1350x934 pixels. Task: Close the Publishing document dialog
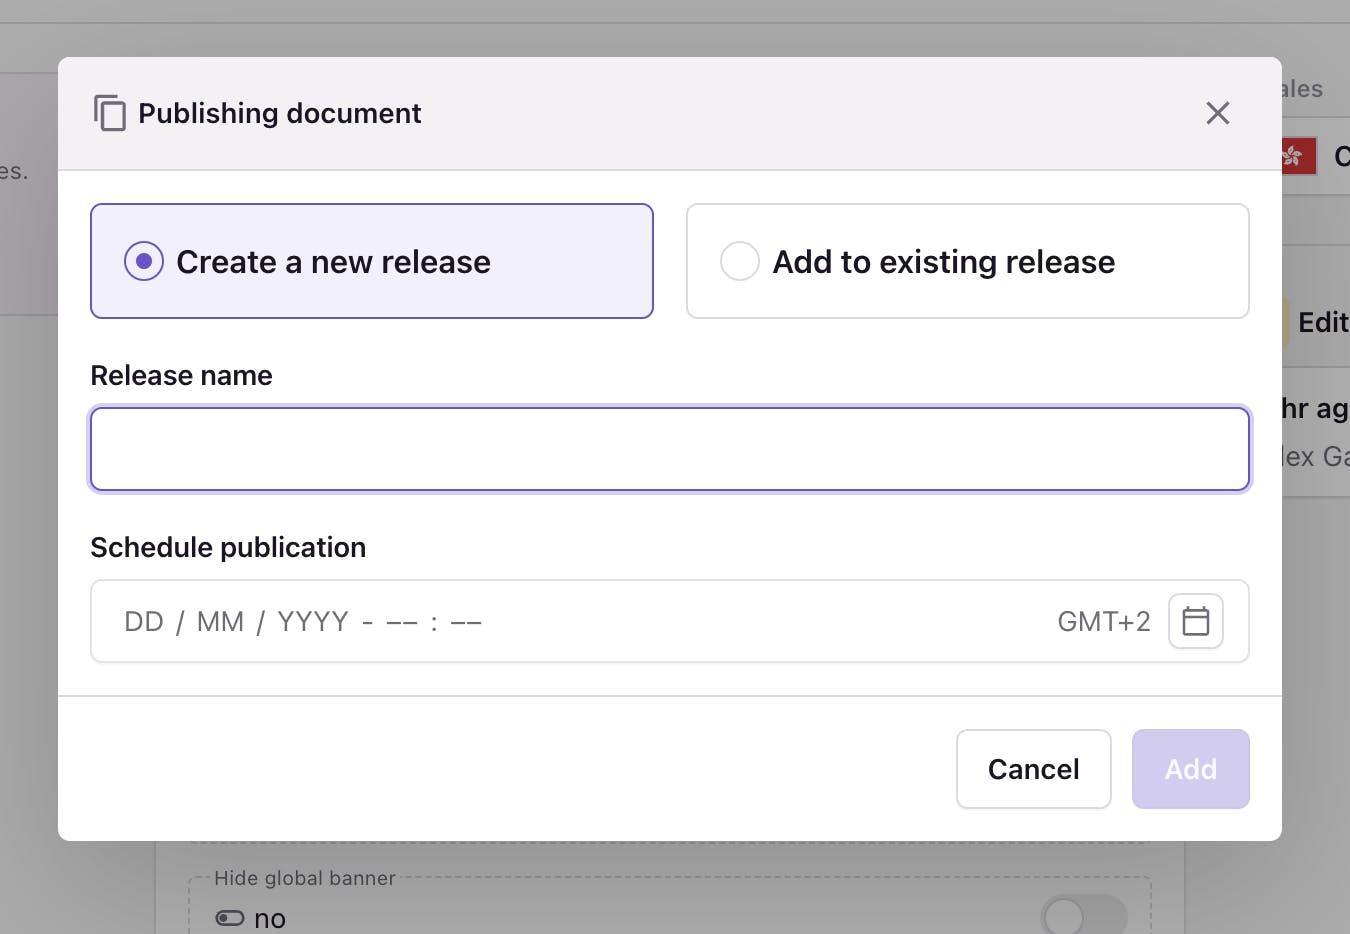pos(1217,113)
